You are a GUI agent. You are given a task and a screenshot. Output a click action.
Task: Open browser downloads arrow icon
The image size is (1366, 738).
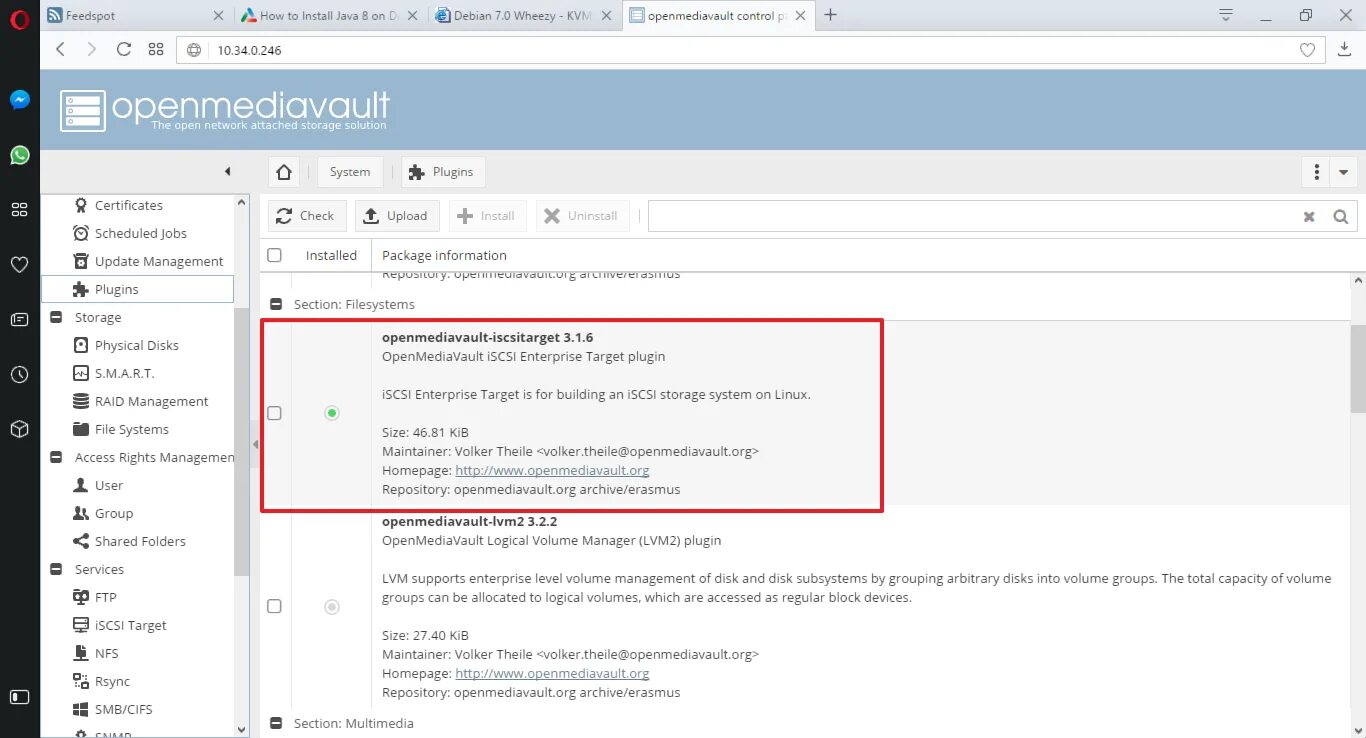coord(1344,49)
